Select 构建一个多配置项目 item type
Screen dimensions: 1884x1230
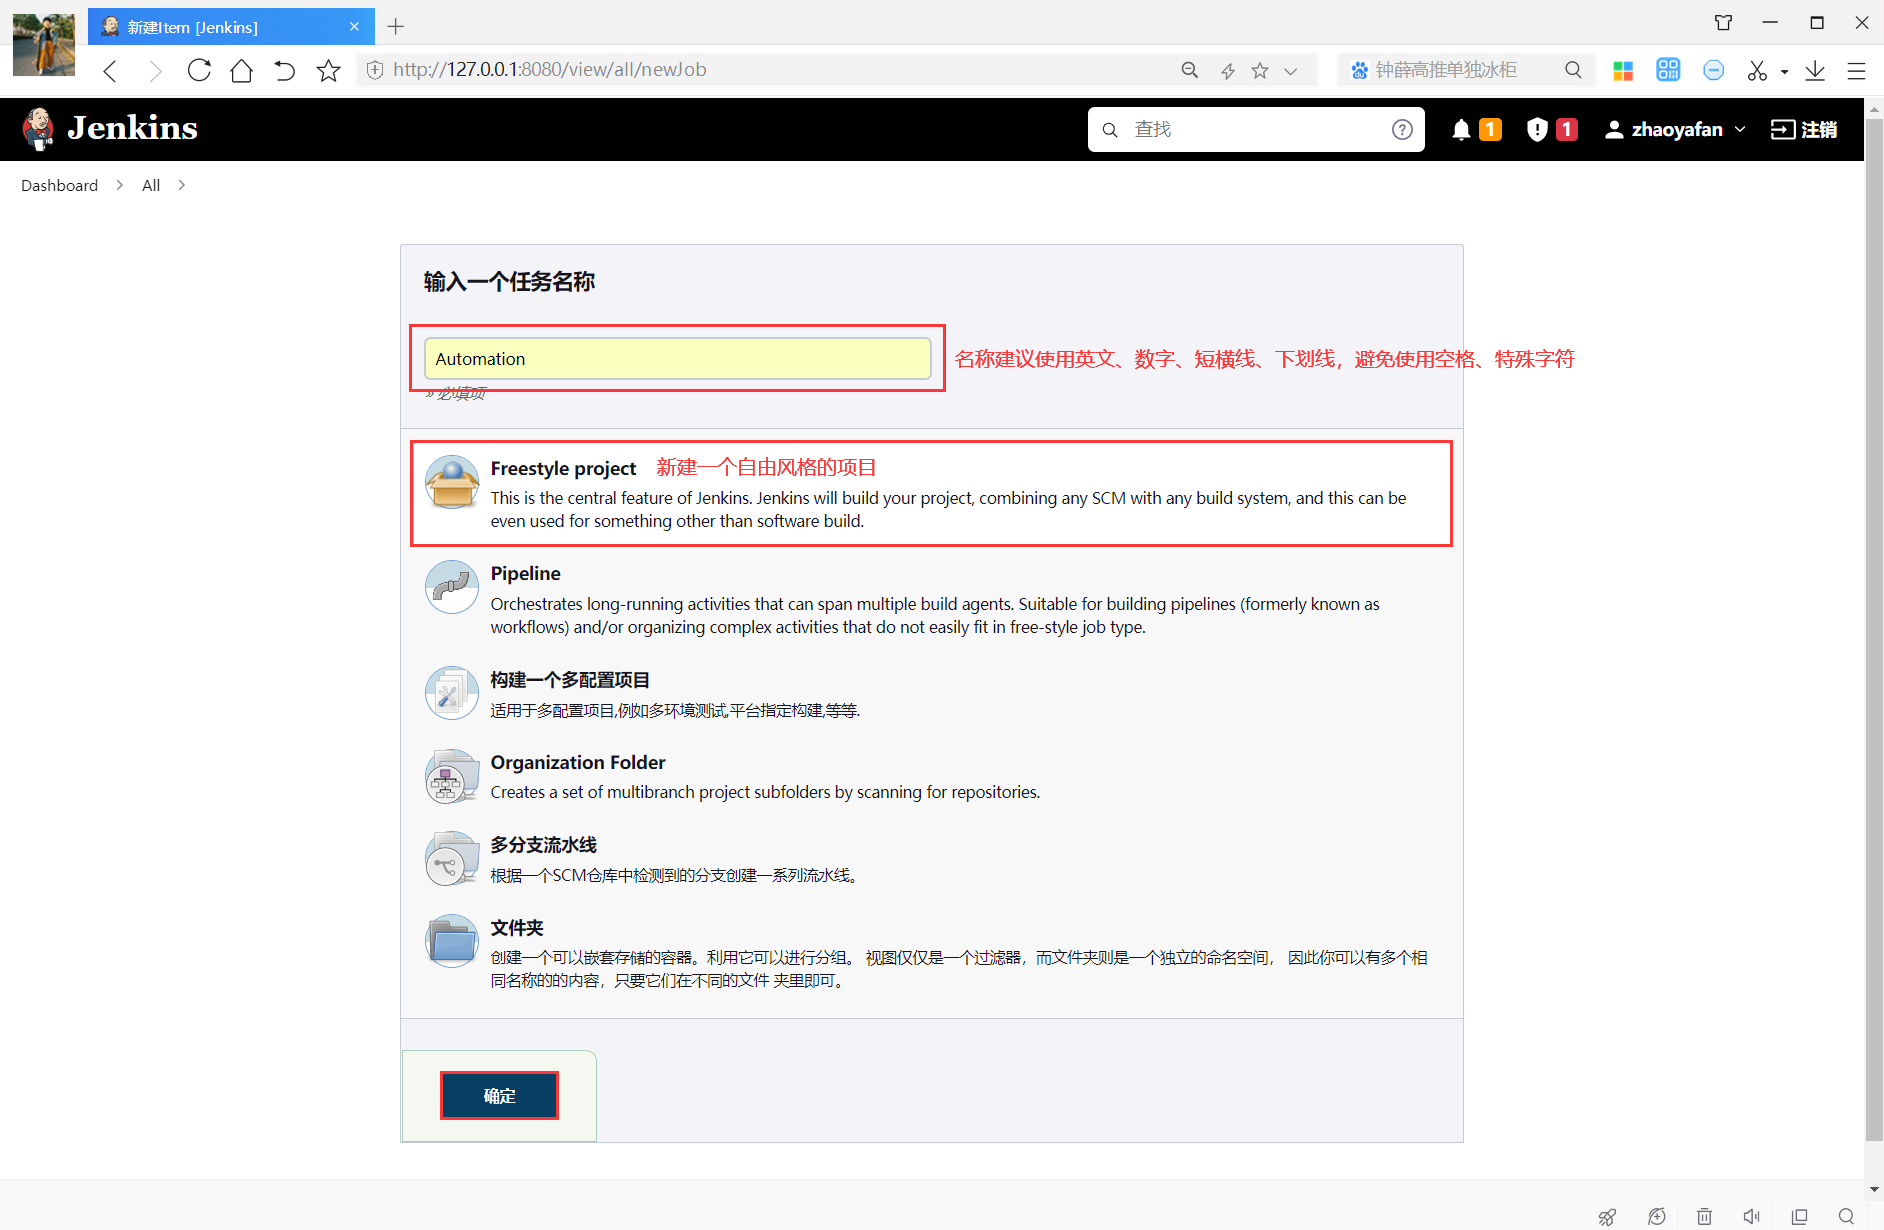coord(931,693)
